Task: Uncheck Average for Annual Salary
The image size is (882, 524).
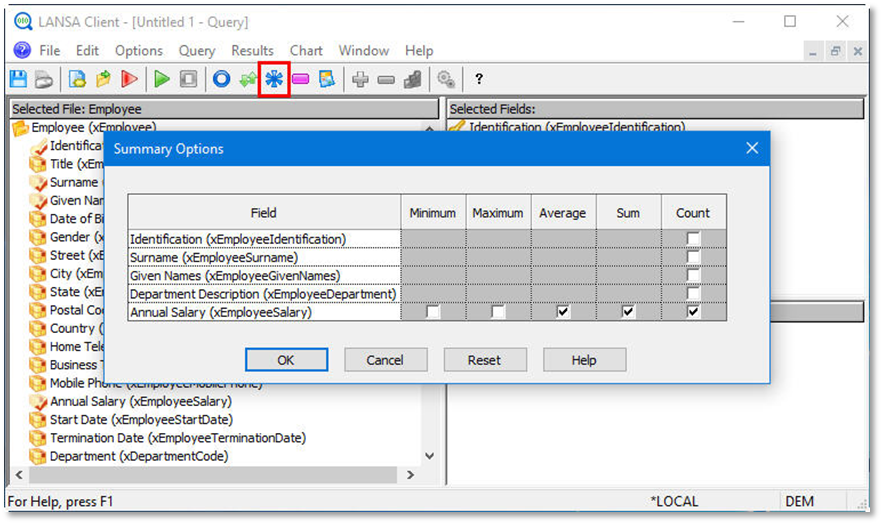Action: (x=562, y=311)
